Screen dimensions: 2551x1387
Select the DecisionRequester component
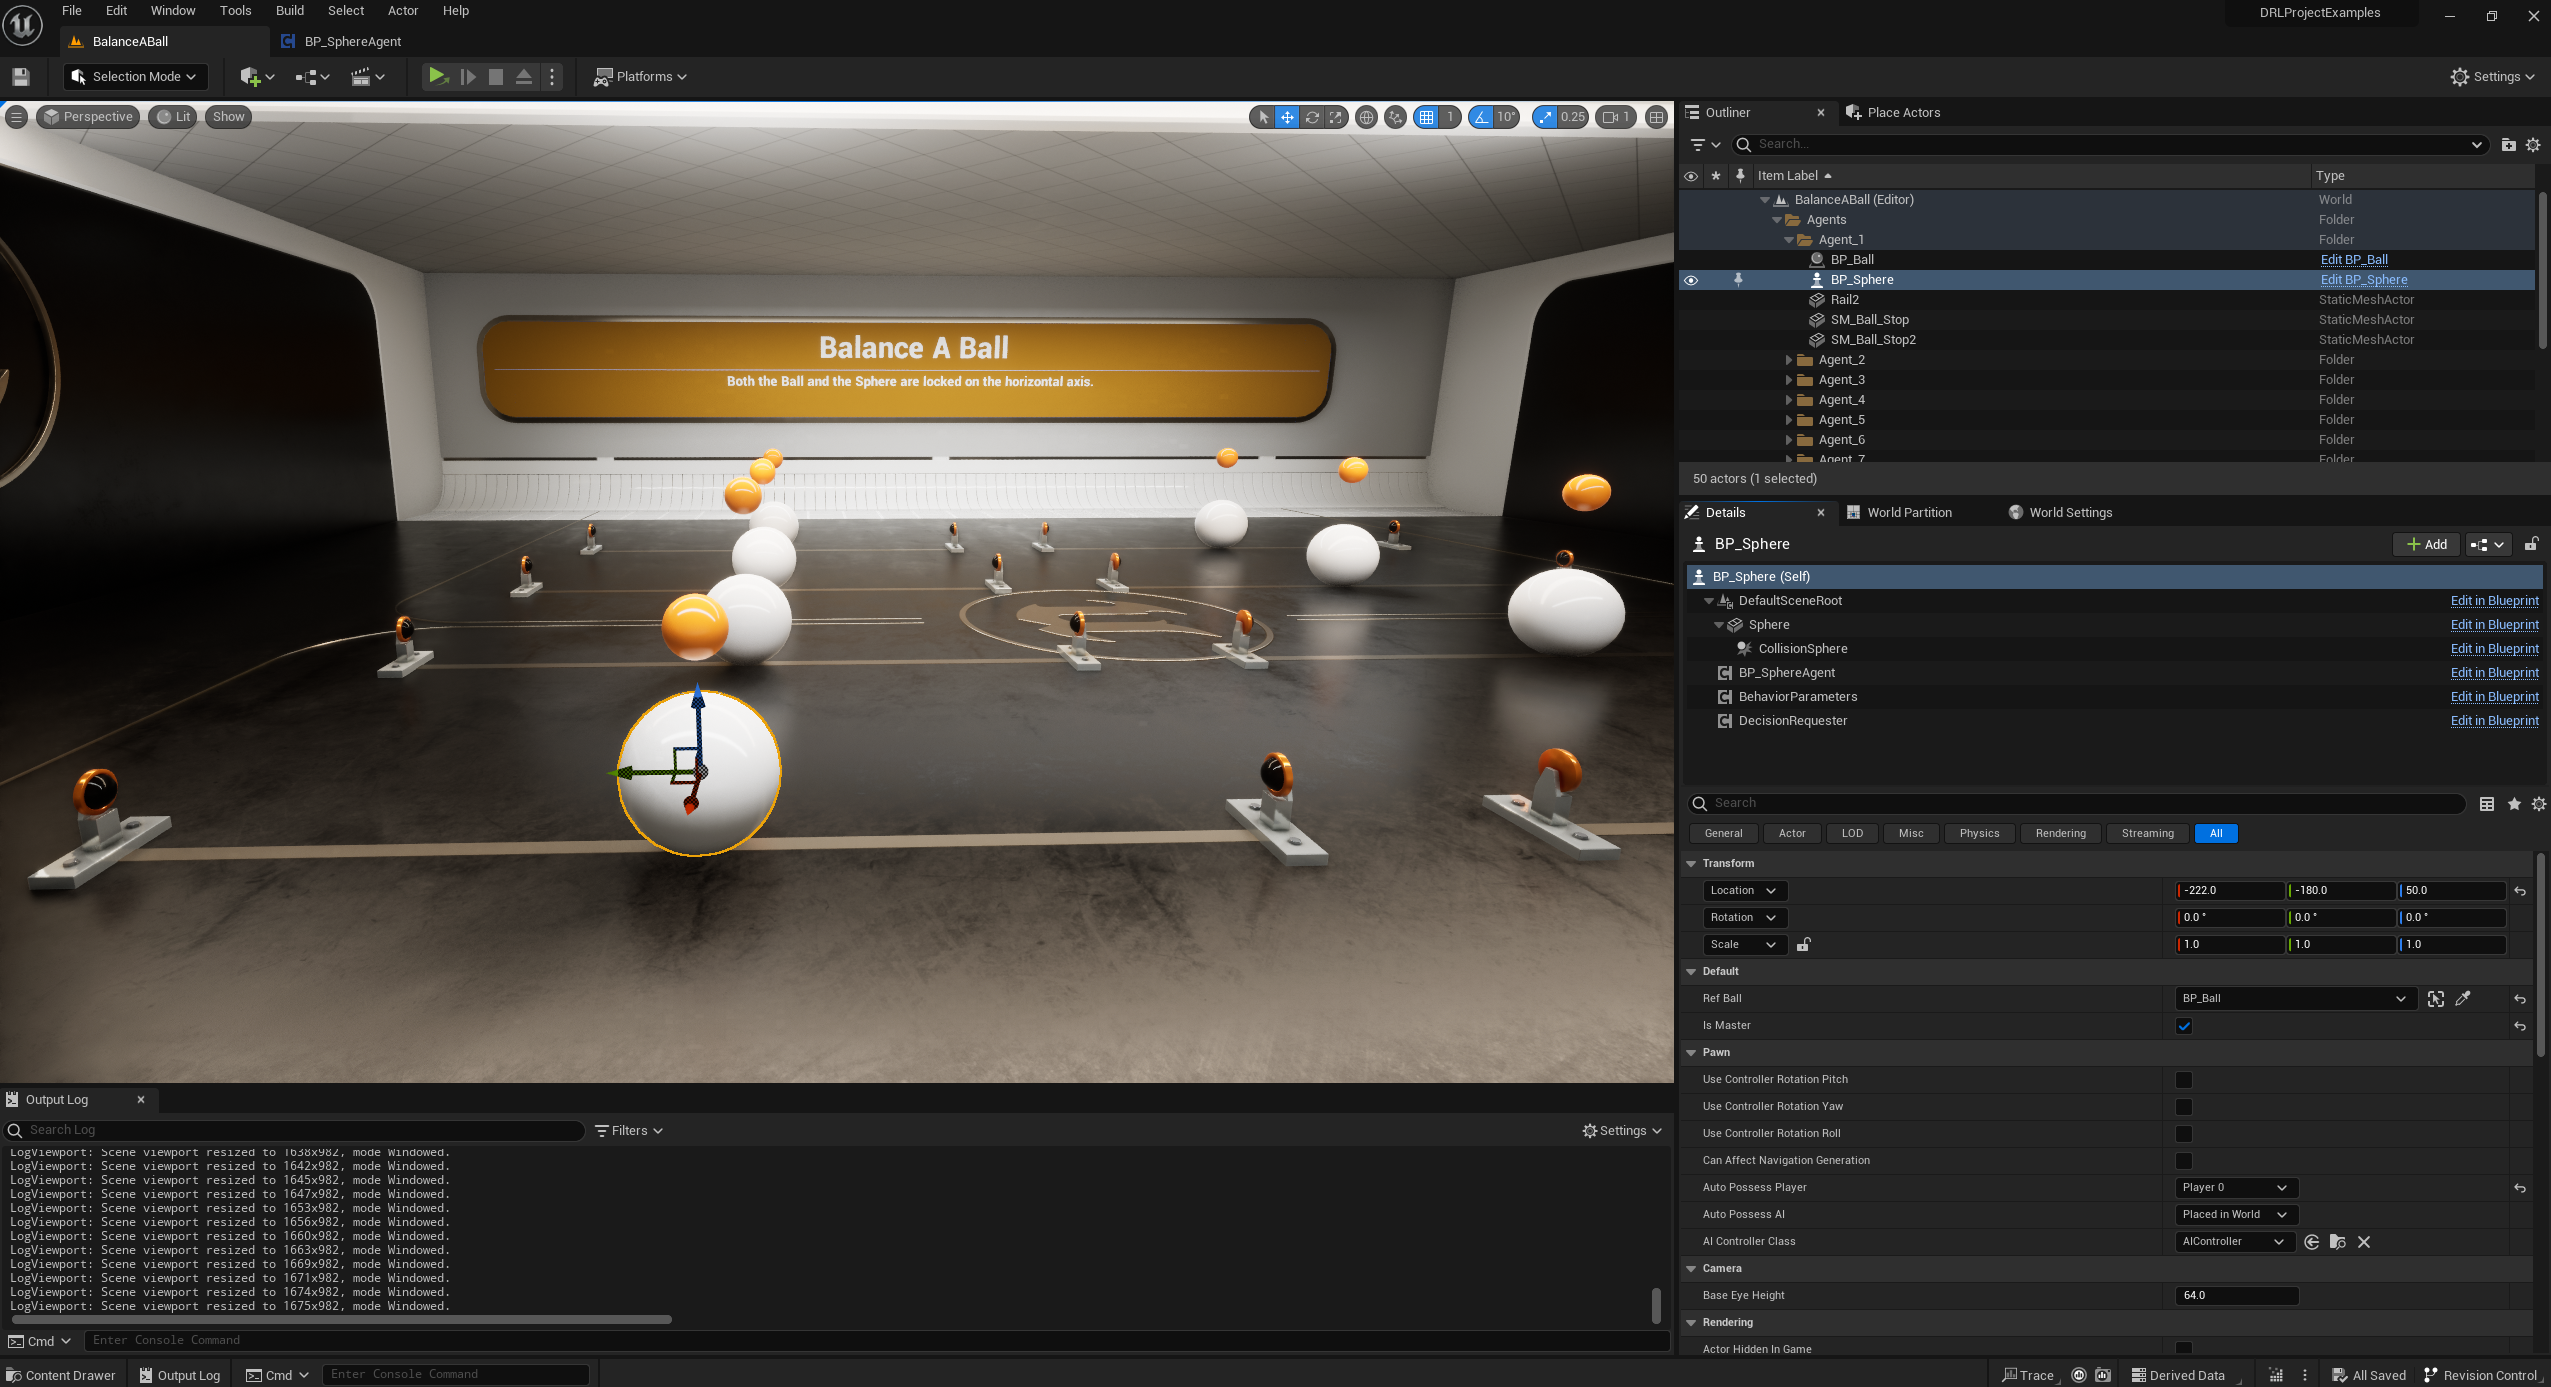[1792, 721]
